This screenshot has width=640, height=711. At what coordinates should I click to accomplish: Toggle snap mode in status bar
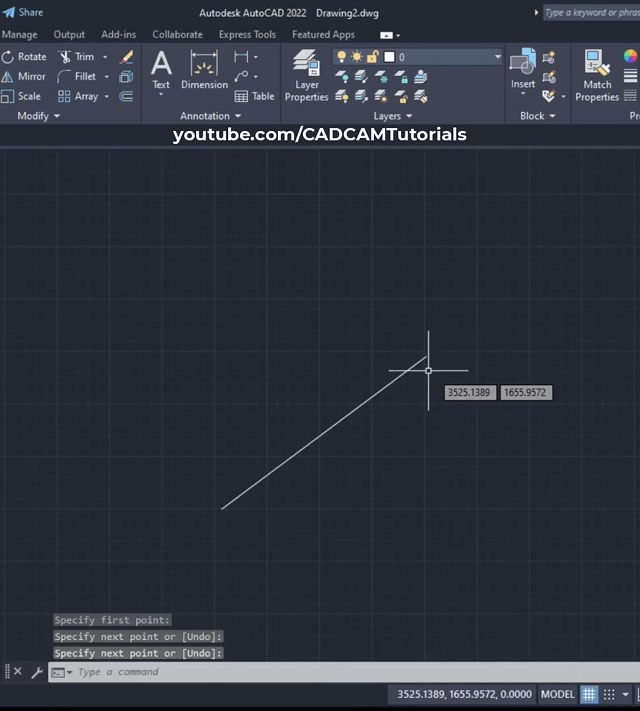[609, 694]
